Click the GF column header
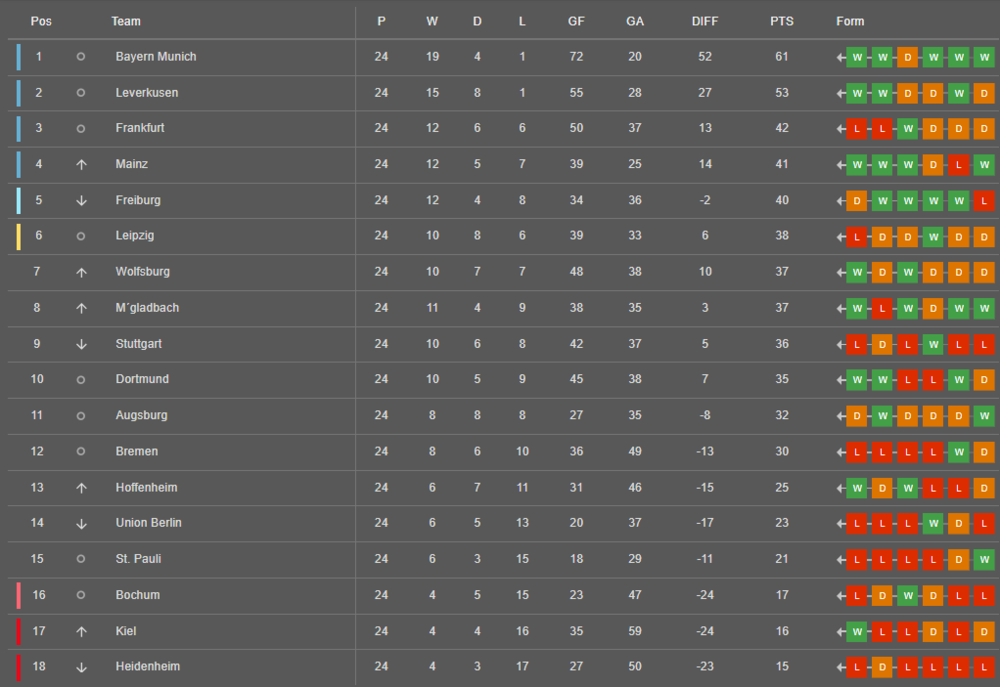1000x687 pixels. [x=577, y=21]
